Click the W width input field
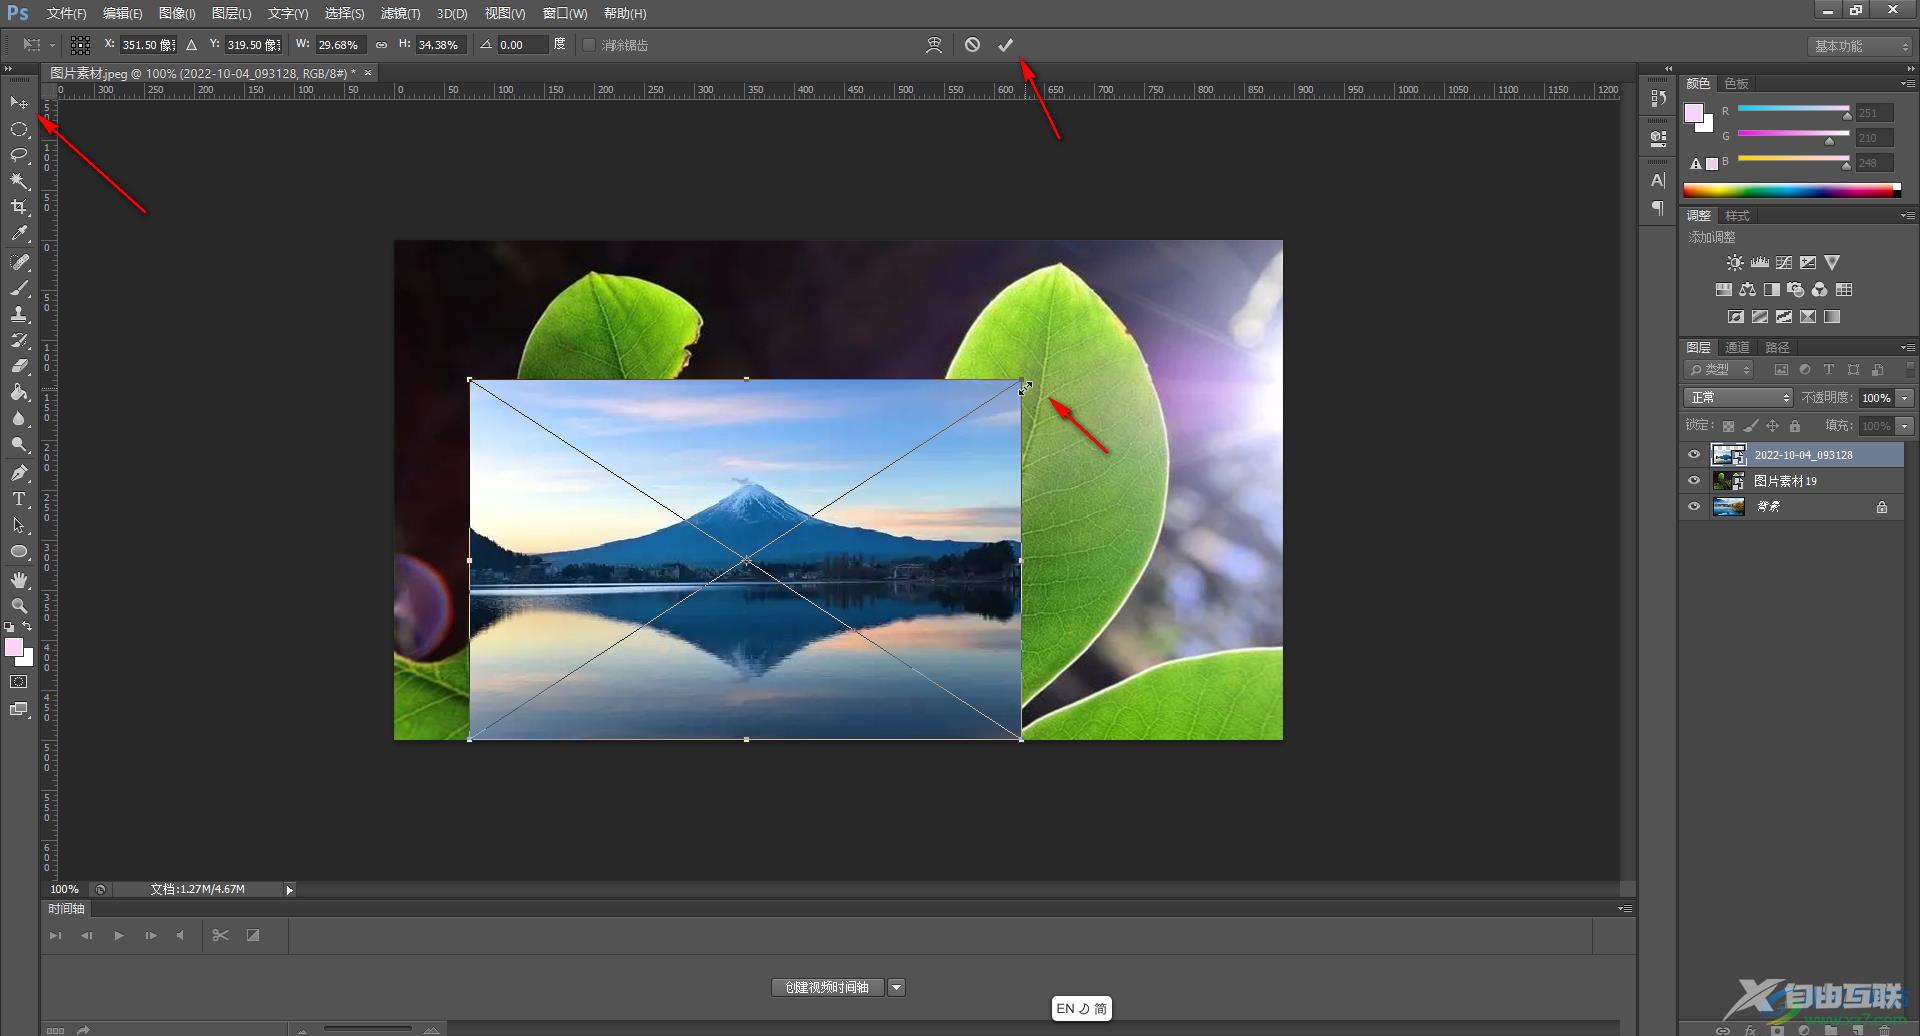 (x=341, y=45)
